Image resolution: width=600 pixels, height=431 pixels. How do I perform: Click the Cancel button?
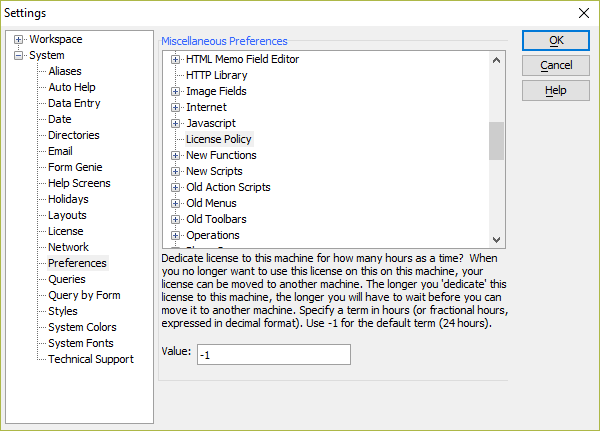click(556, 65)
